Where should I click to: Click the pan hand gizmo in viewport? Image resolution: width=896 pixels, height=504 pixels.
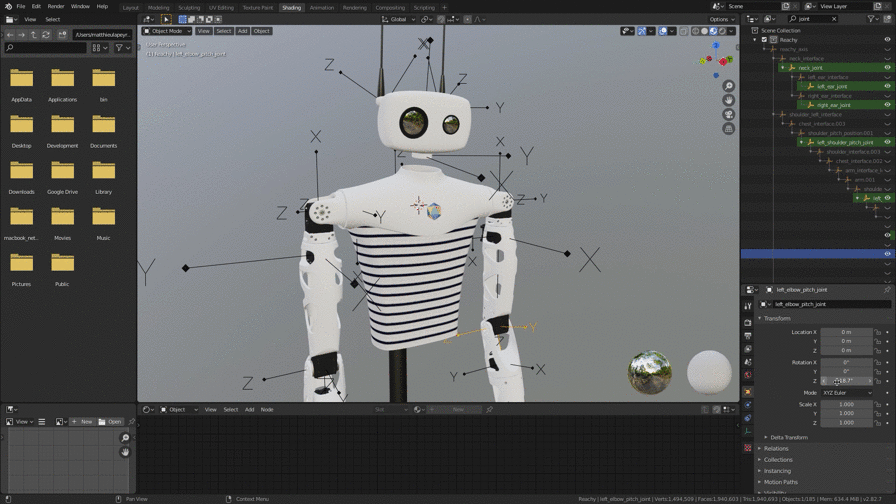729,100
